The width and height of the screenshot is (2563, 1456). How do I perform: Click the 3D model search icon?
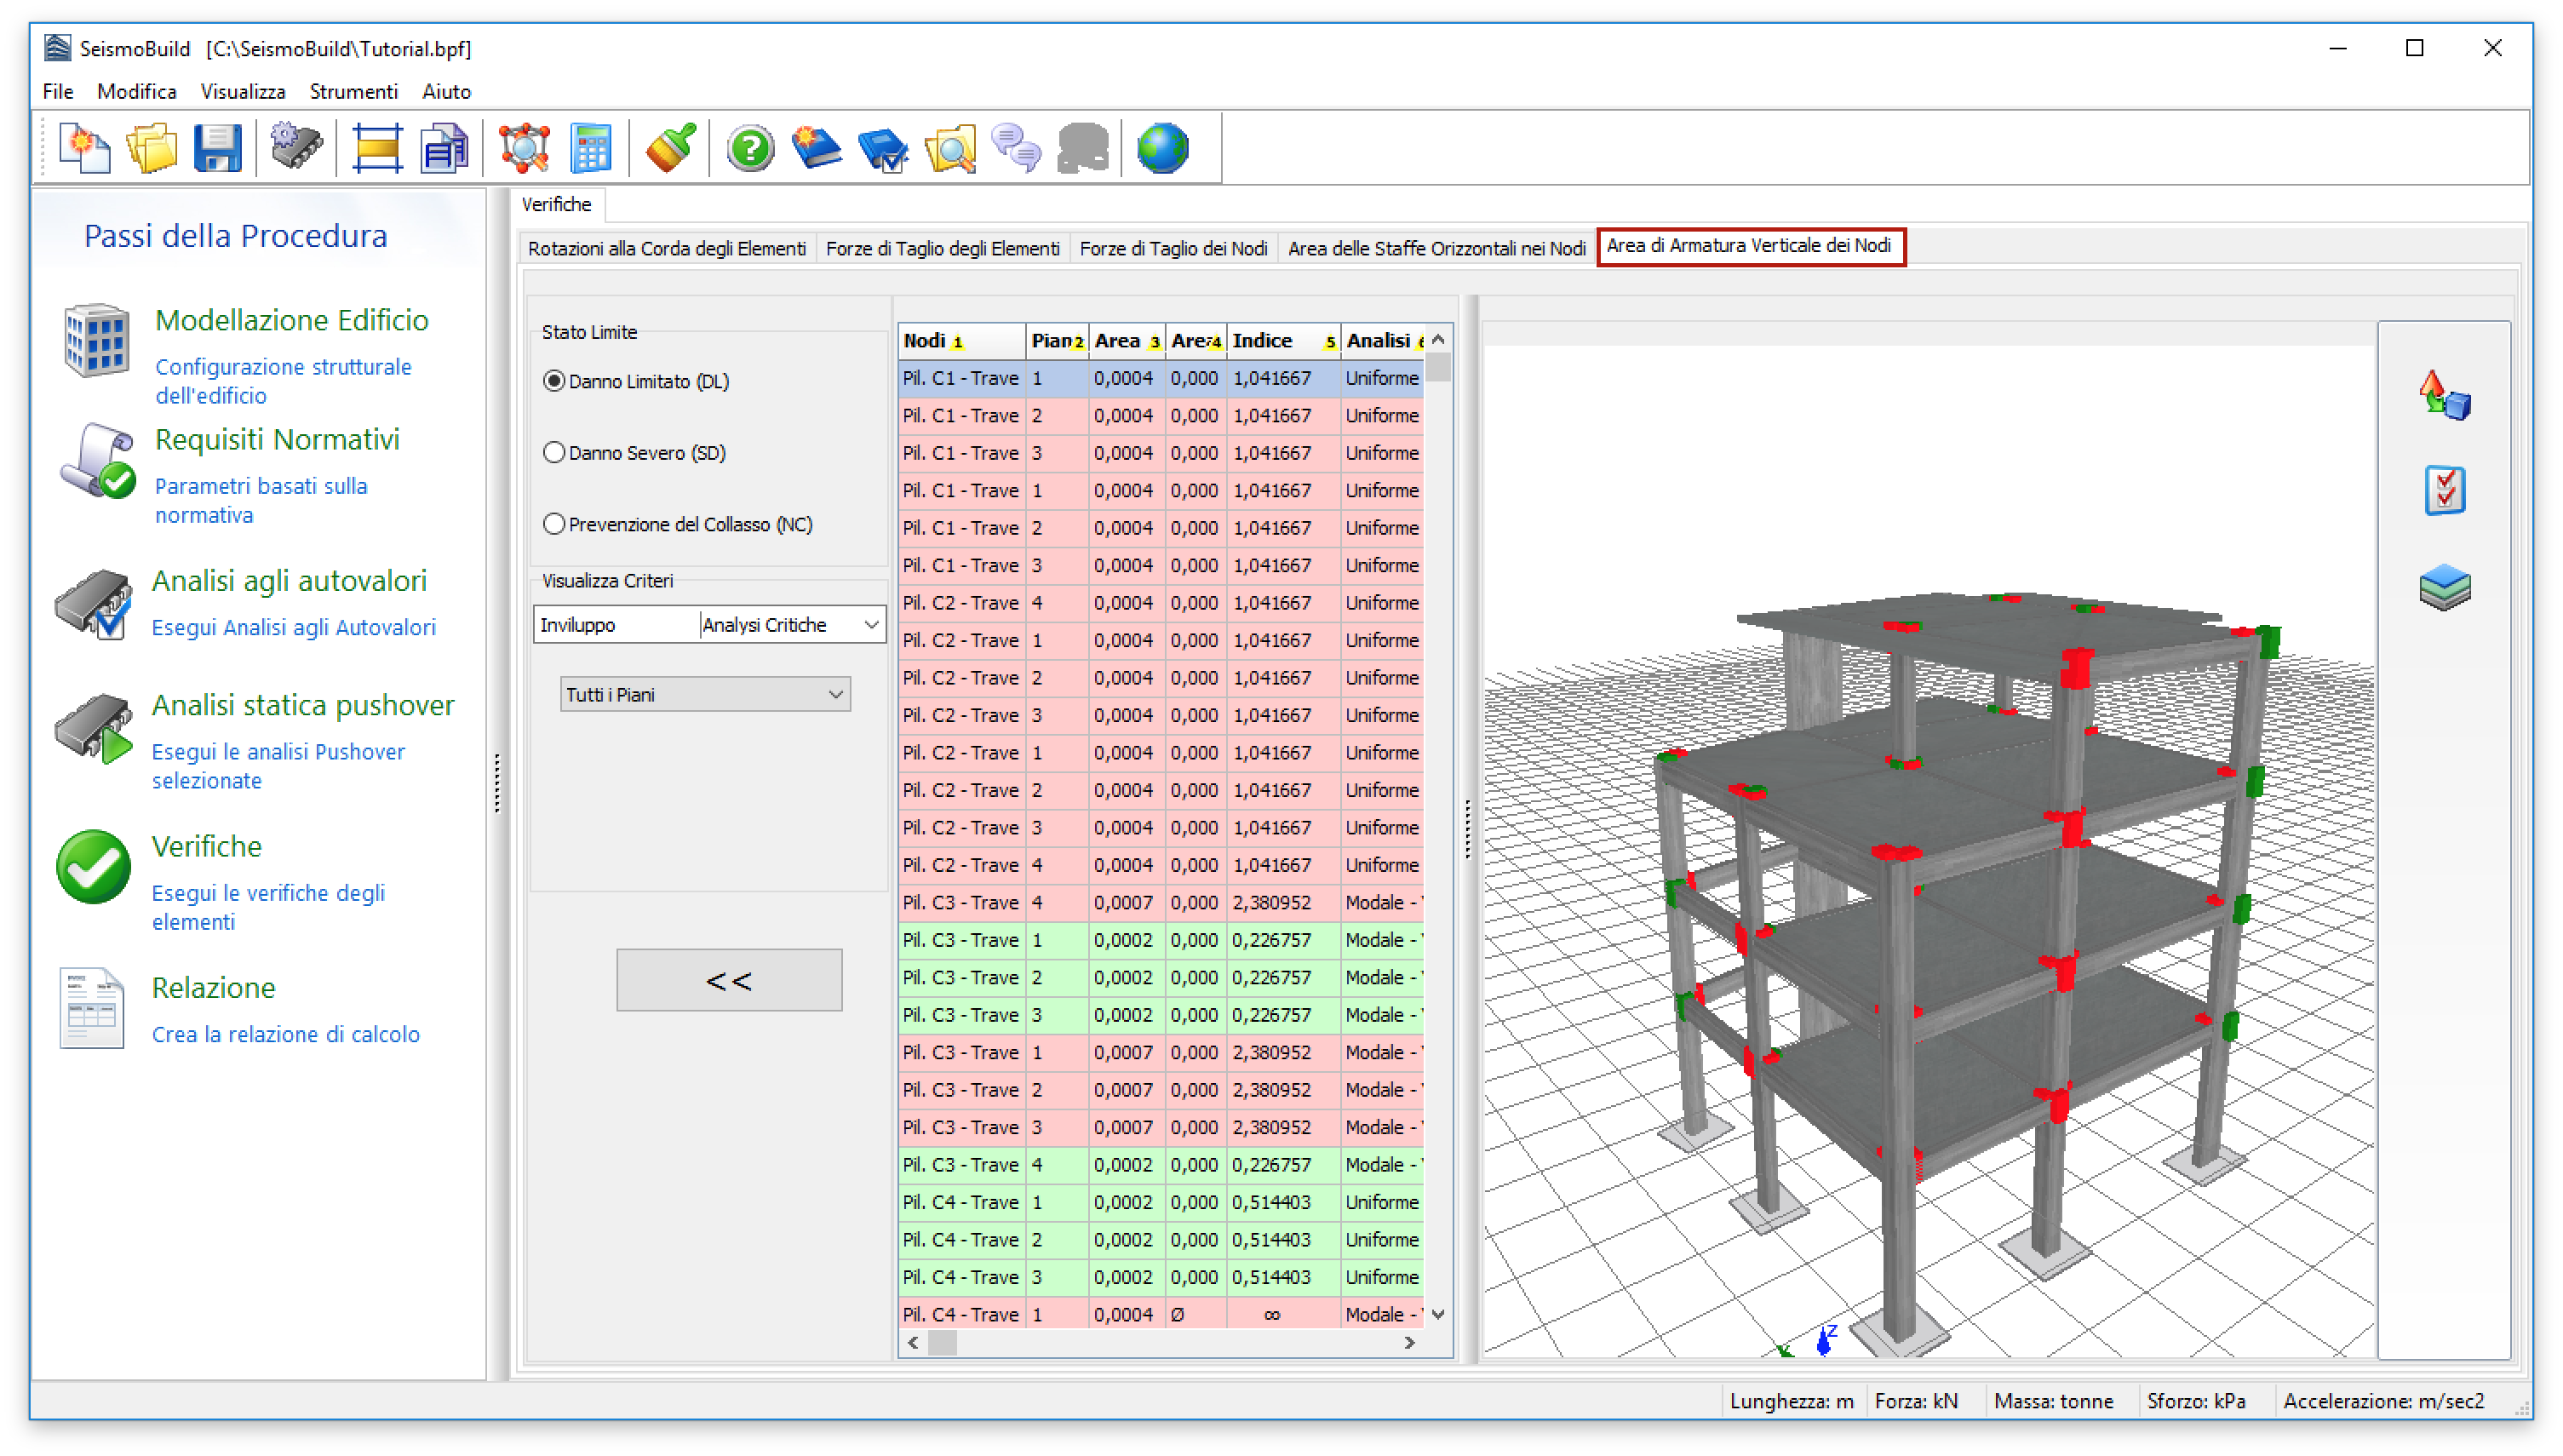pos(524,149)
